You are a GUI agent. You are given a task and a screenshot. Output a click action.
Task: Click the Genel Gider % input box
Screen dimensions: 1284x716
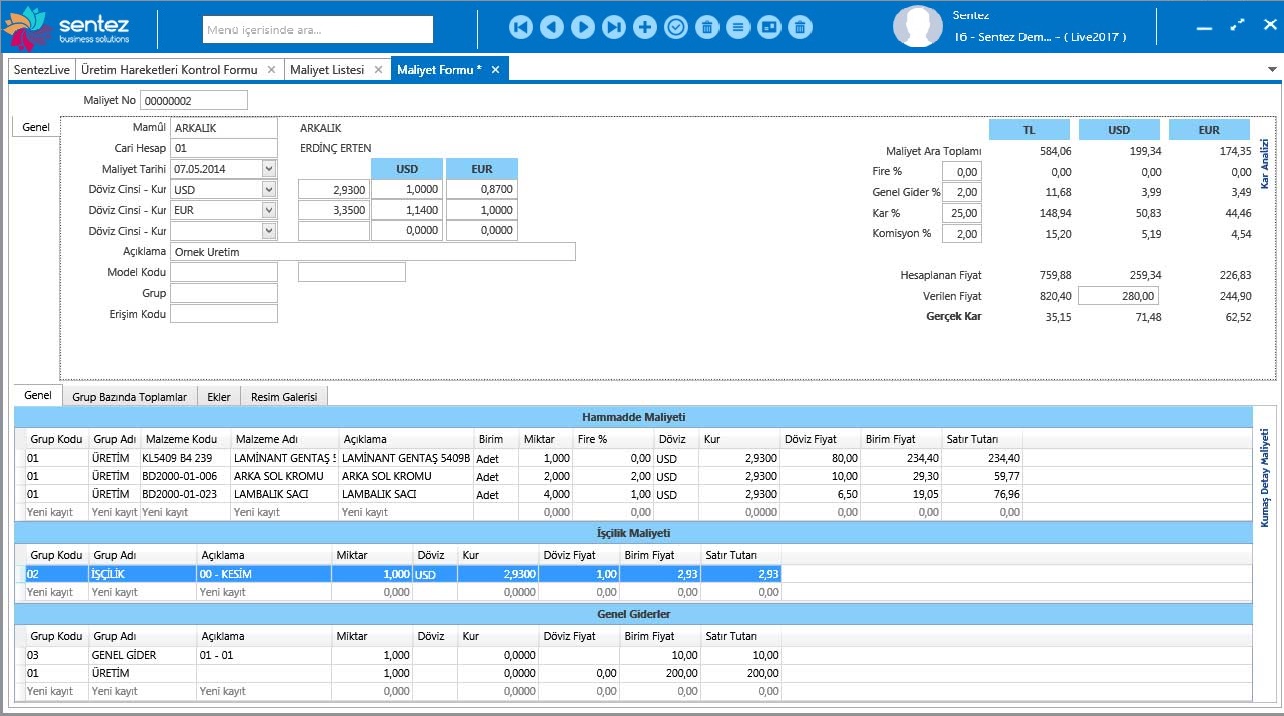[962, 192]
